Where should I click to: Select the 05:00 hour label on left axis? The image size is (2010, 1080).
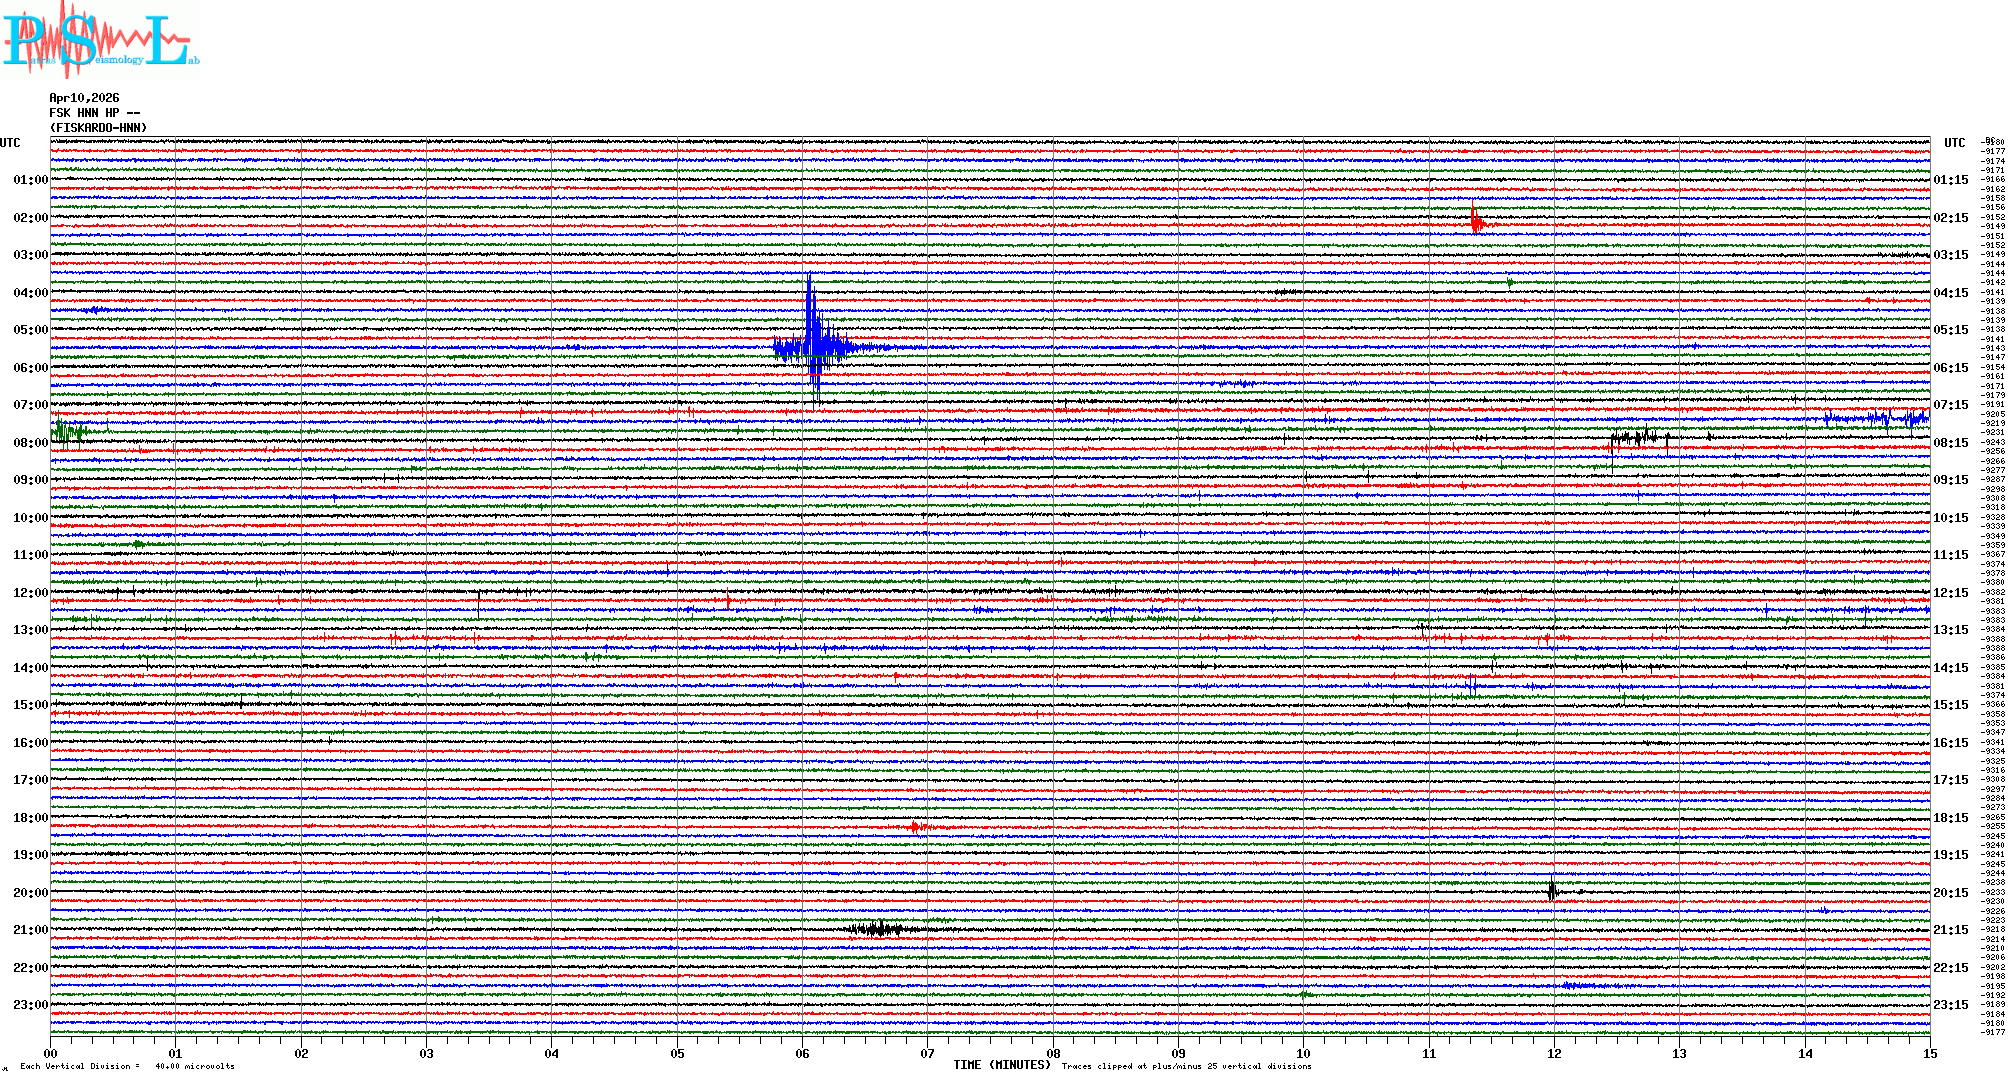click(x=30, y=330)
